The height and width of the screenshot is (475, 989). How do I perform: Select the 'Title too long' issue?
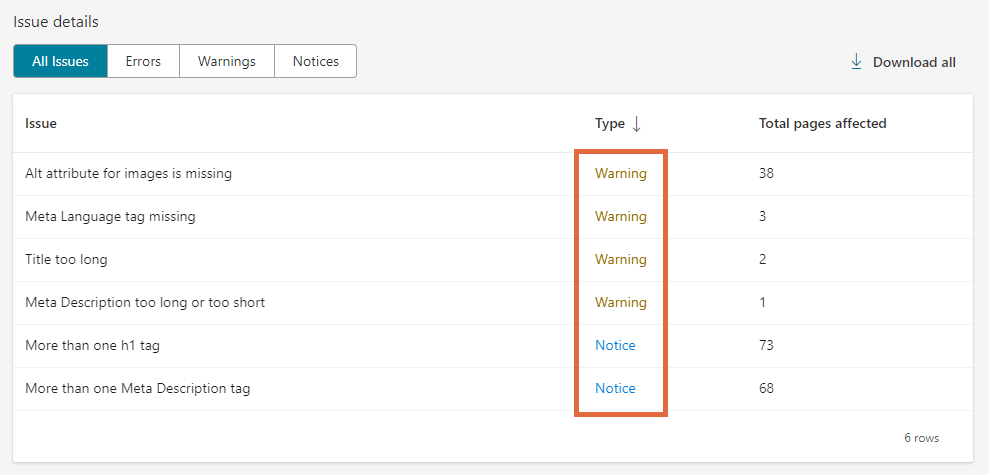(66, 259)
